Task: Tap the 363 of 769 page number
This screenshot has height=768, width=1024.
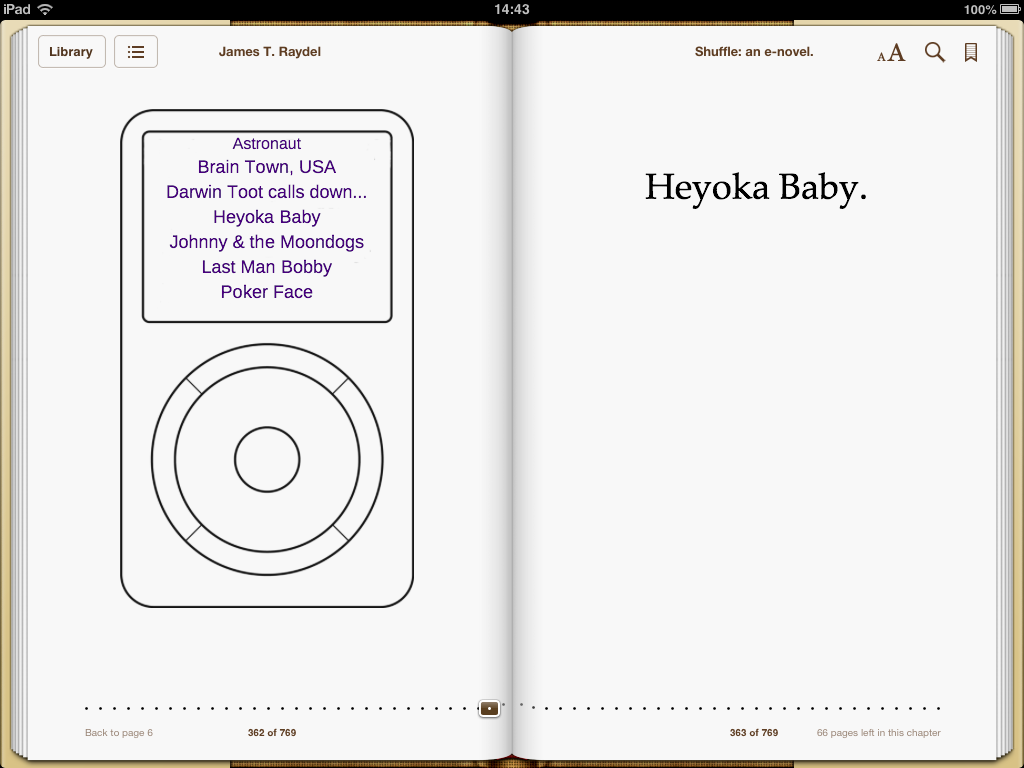Action: click(754, 733)
